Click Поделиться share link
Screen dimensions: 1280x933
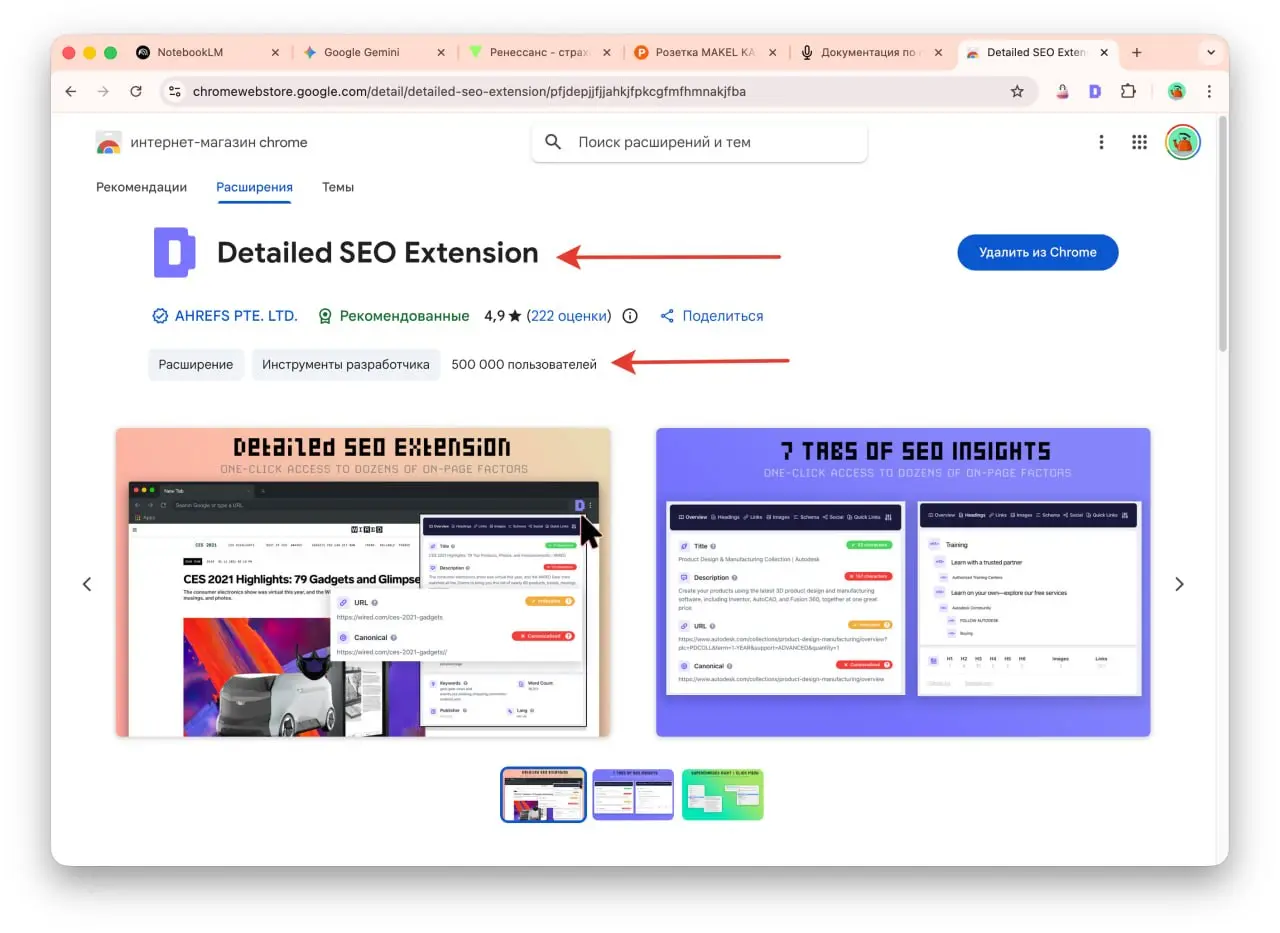[711, 316]
